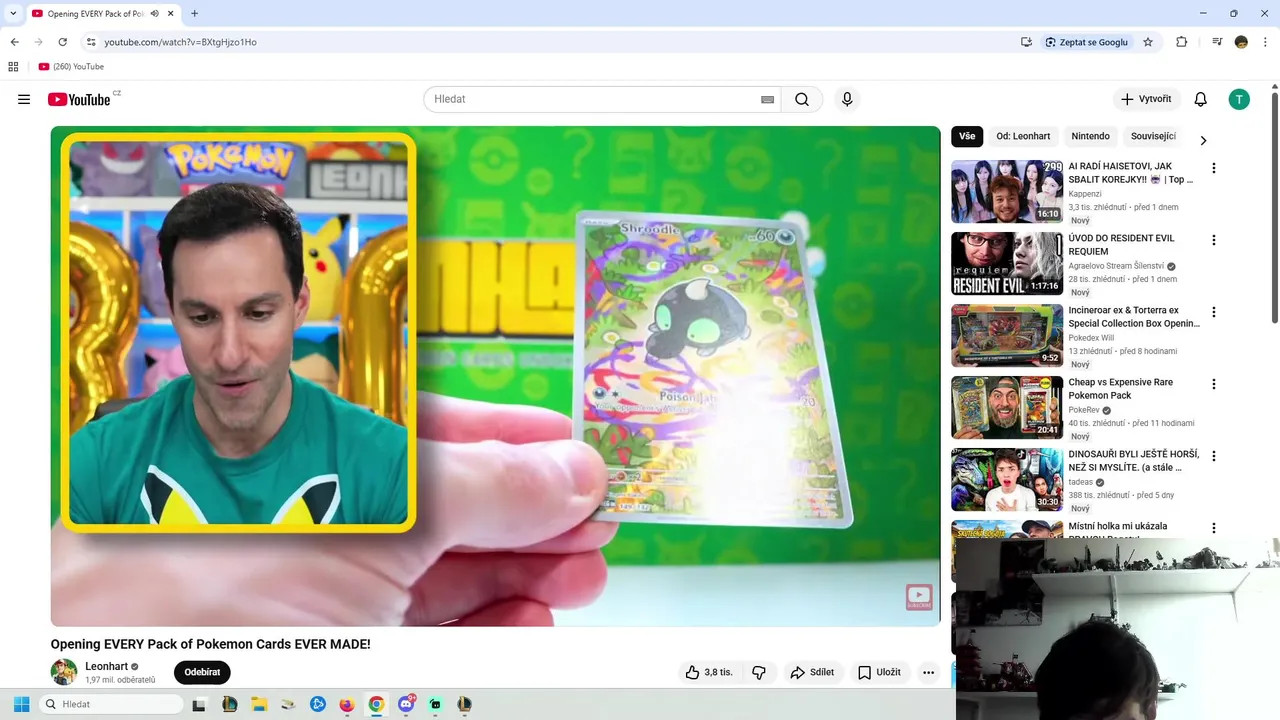Bookmark this page with the star icon
The width and height of the screenshot is (1280, 720).
(1148, 42)
